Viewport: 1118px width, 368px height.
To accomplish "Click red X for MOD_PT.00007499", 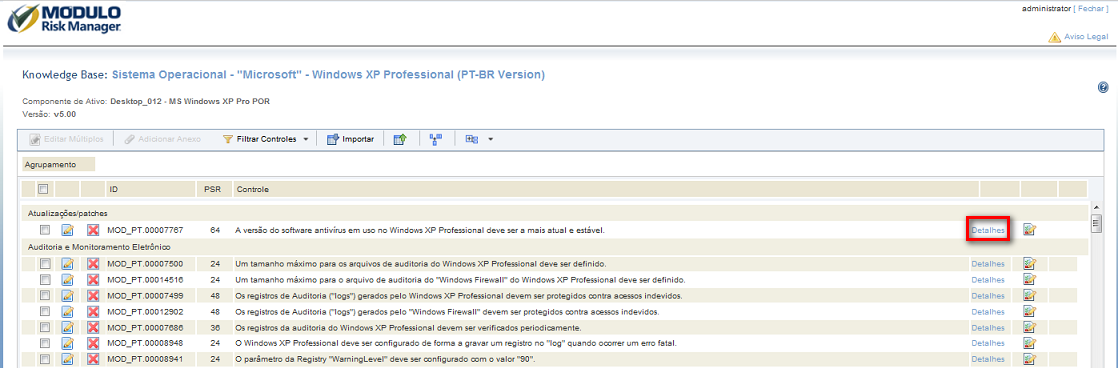I will (x=93, y=295).
